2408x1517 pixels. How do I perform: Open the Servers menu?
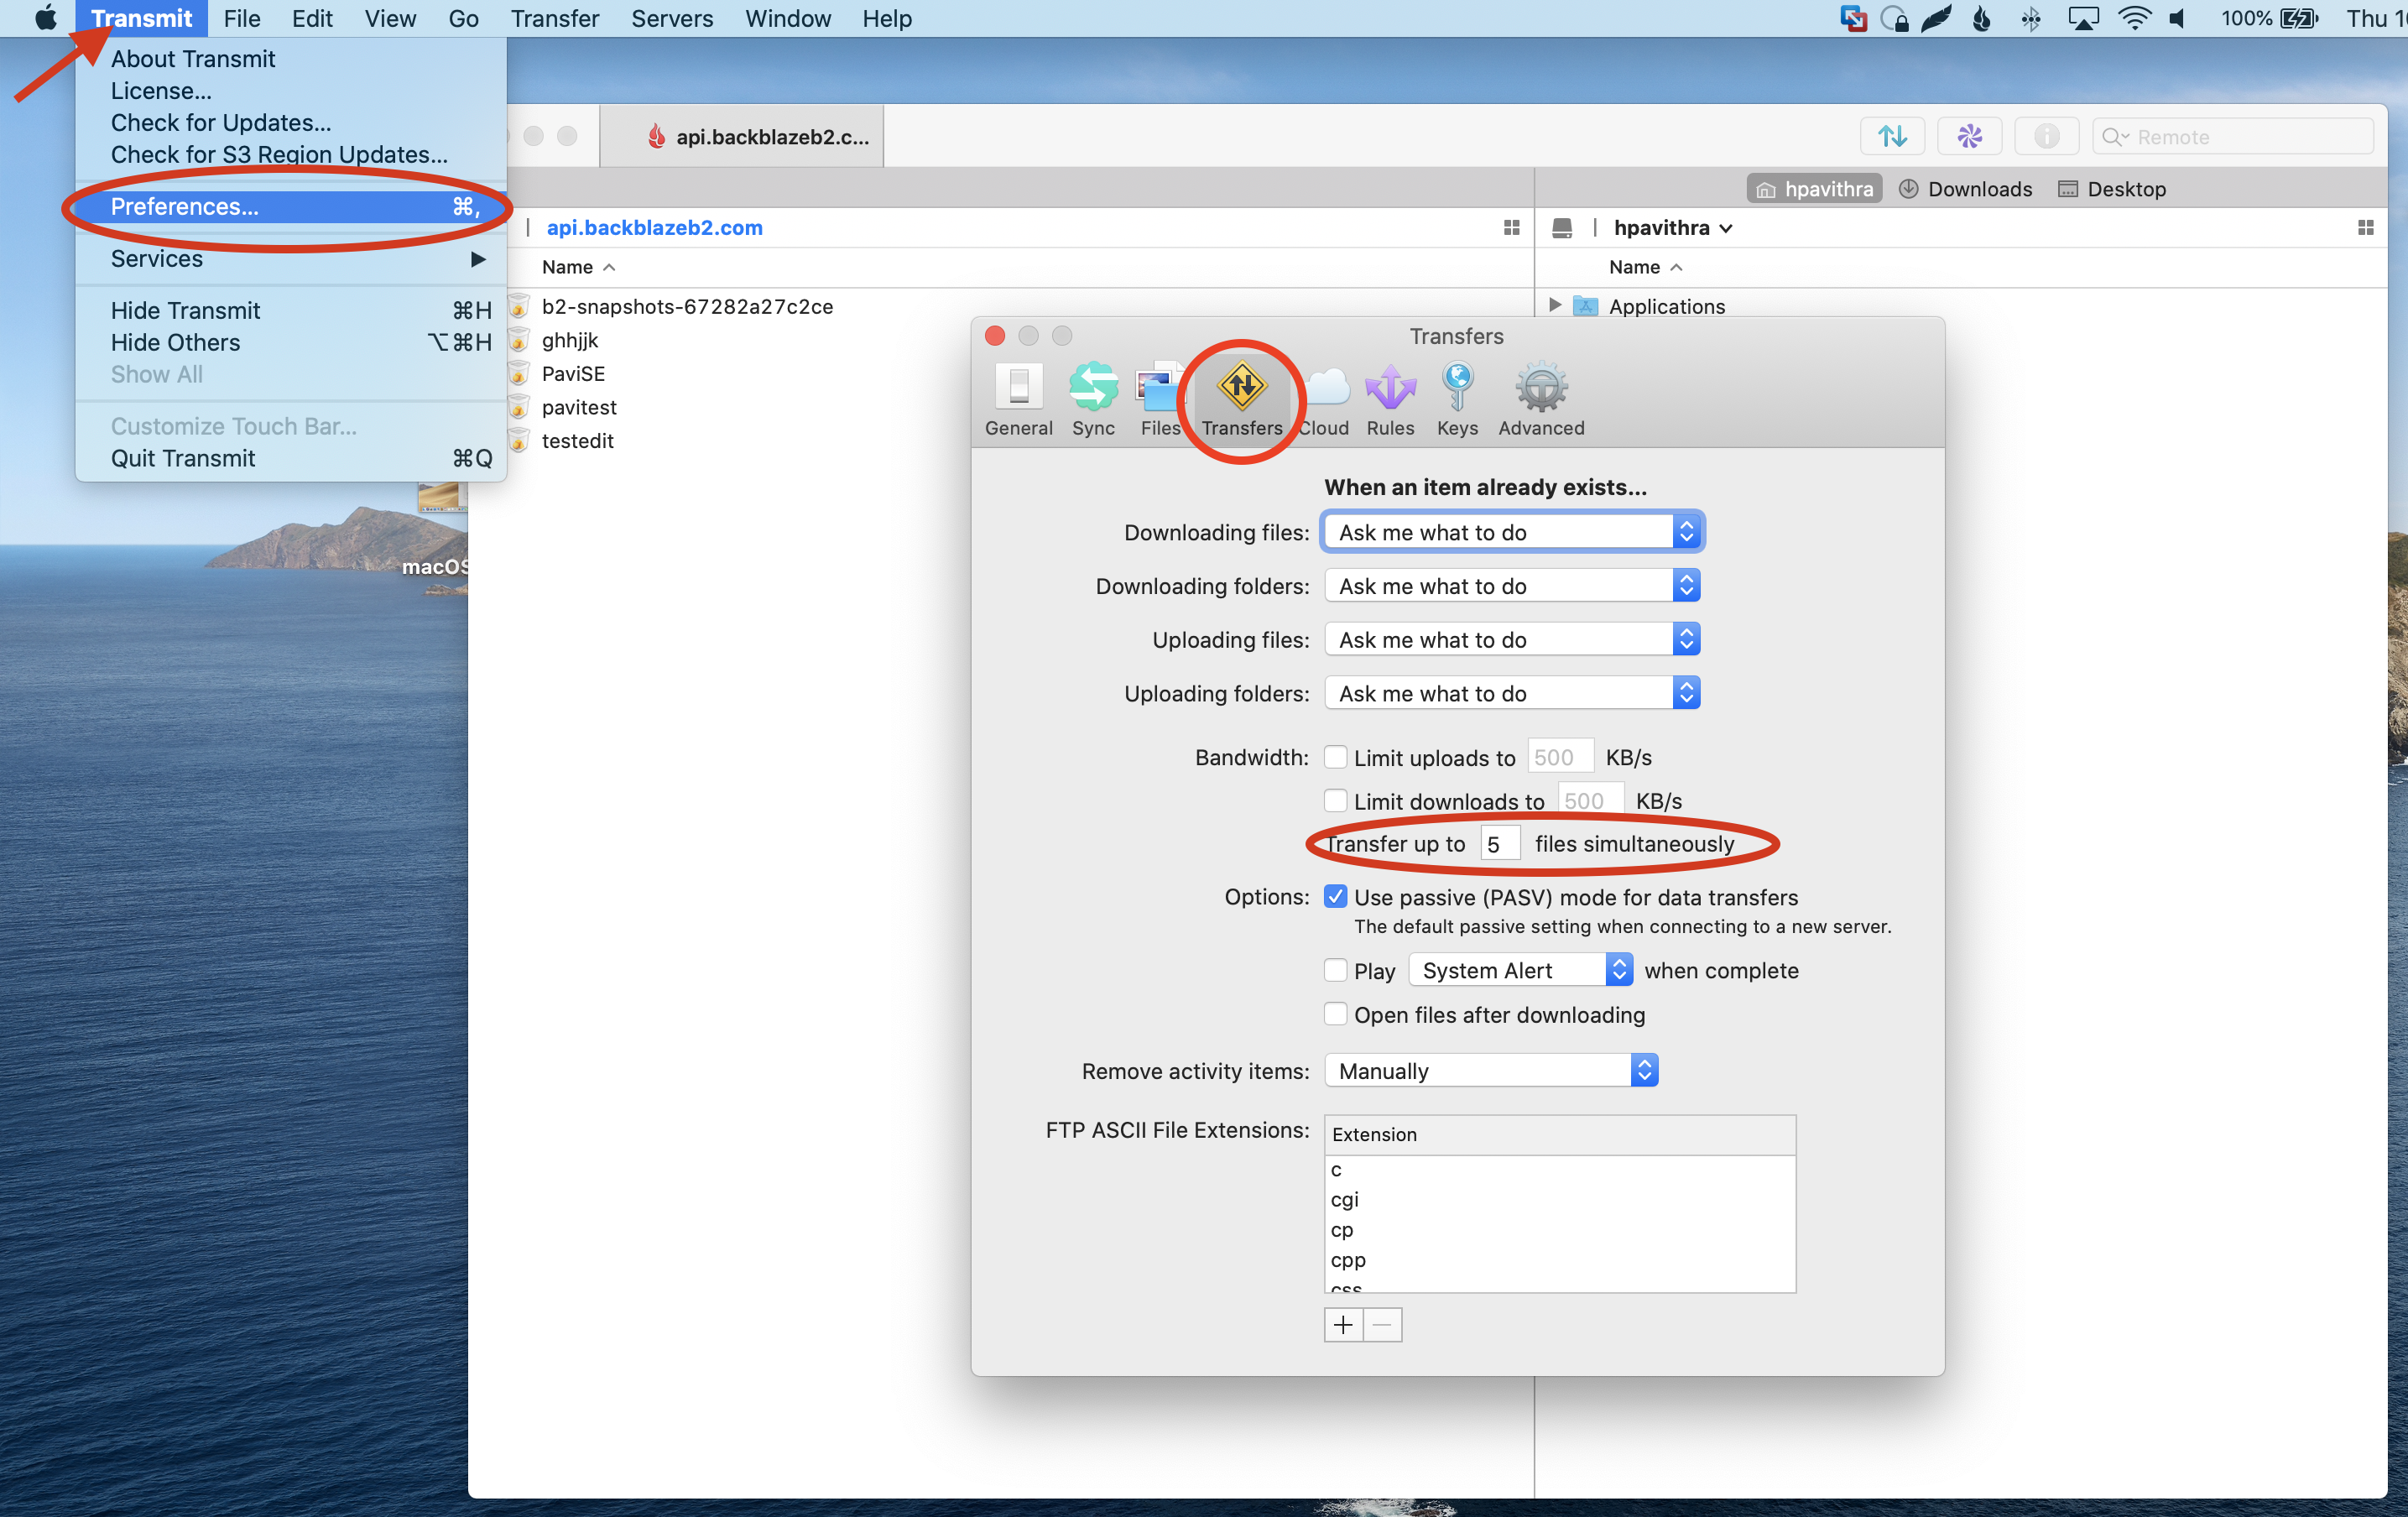672,18
